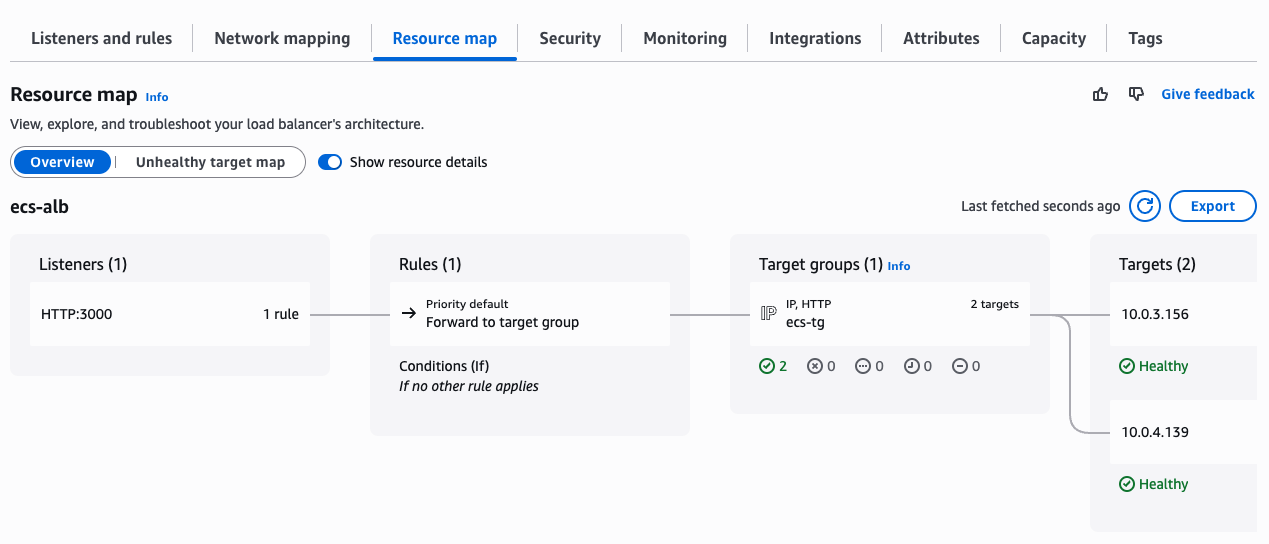Switch to the Monitoring tab

pyautogui.click(x=685, y=38)
